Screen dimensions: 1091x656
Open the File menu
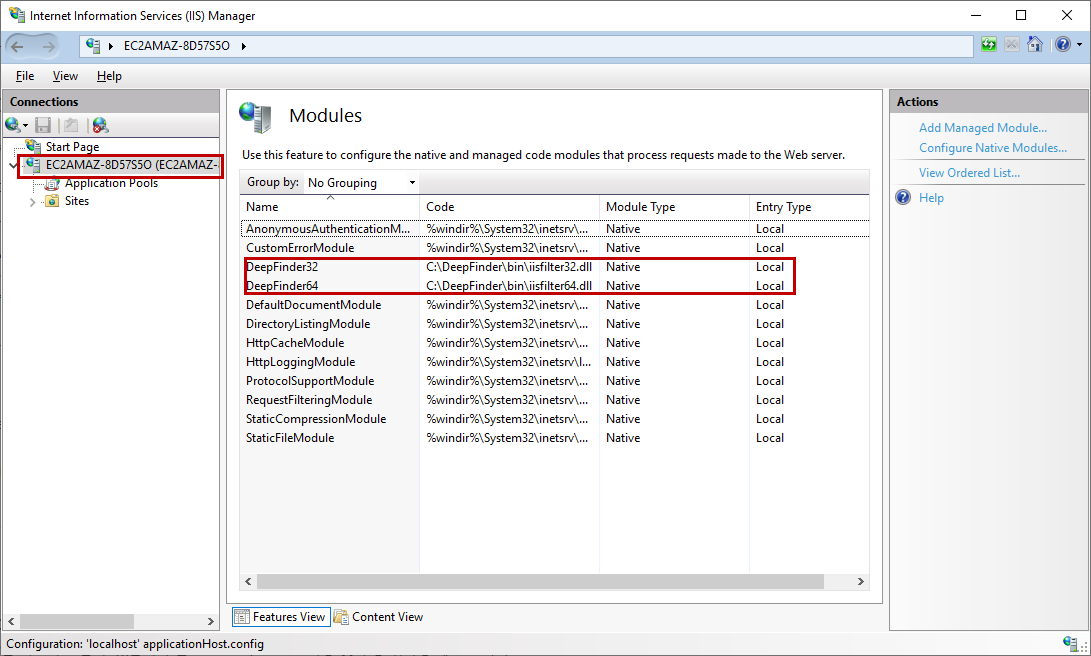pos(25,76)
